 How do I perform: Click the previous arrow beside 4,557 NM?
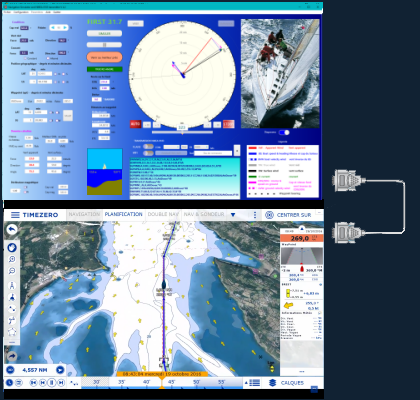[10, 370]
